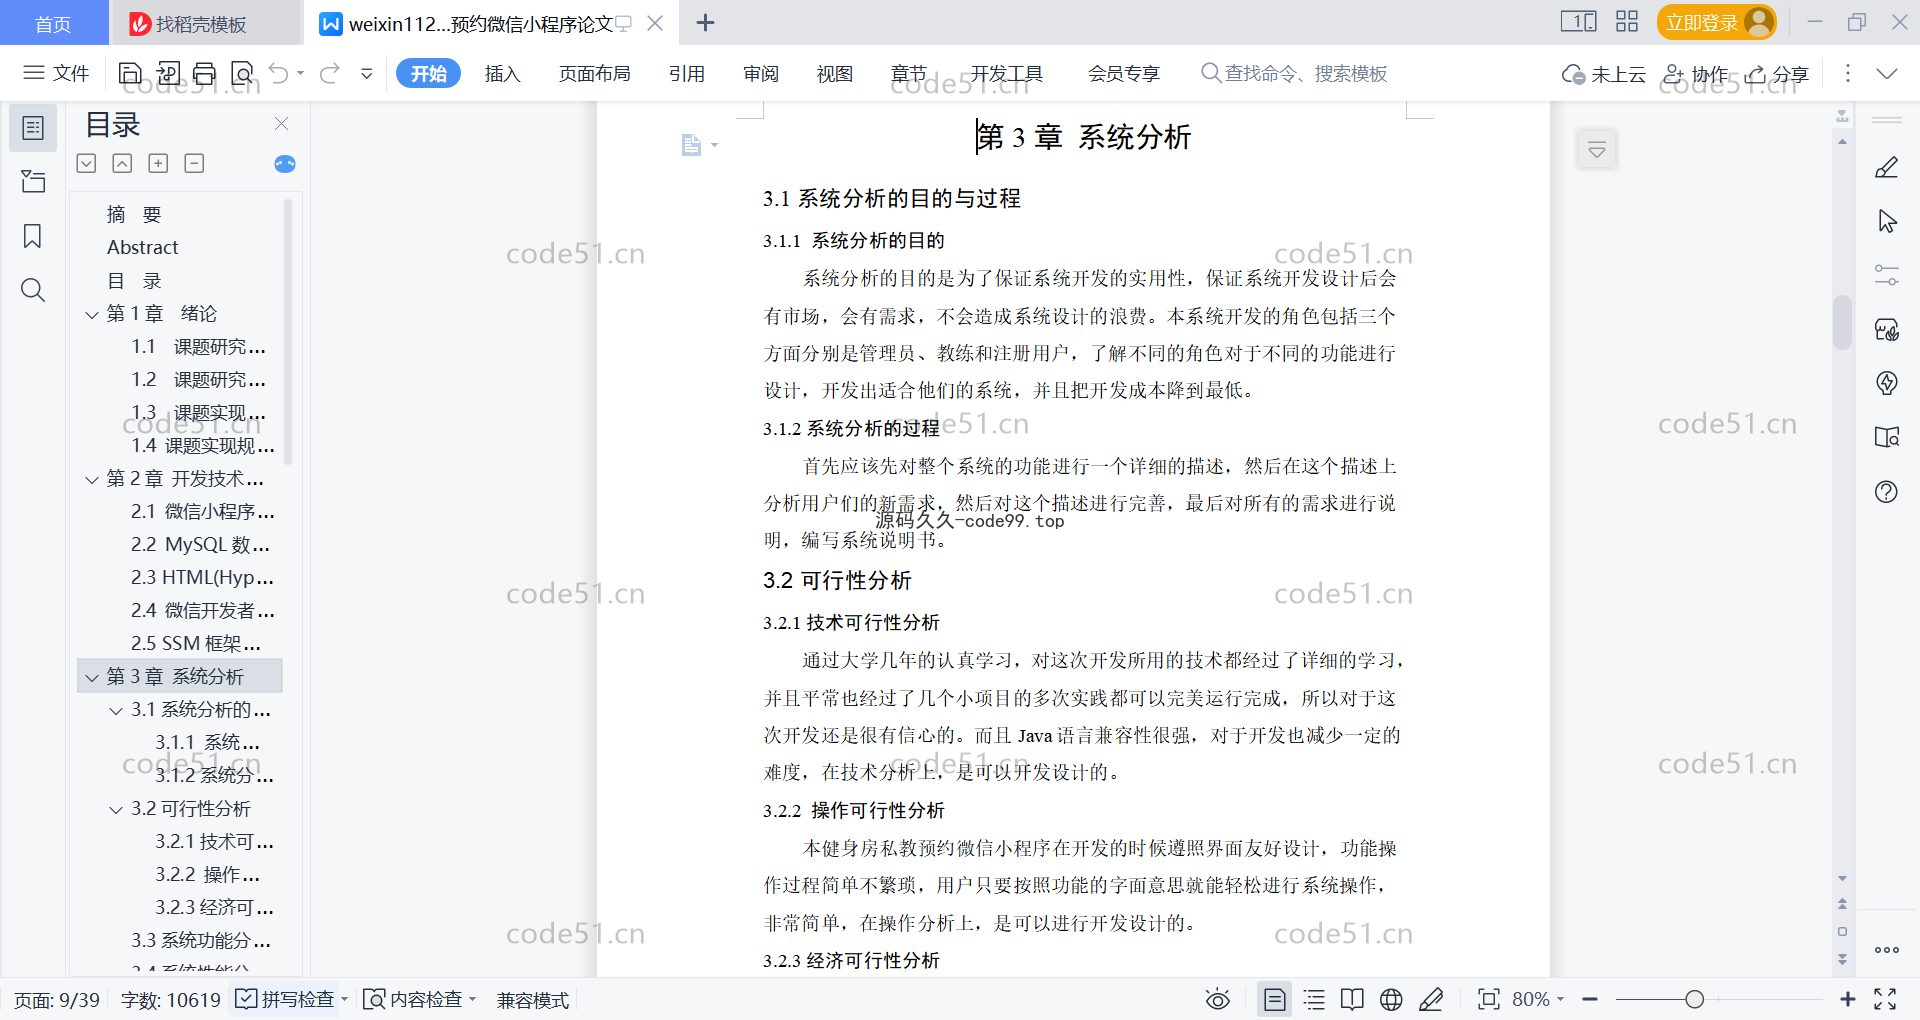Image resolution: width=1920 pixels, height=1020 pixels.
Task: Open the Bookmark pane icon
Action: tap(33, 236)
